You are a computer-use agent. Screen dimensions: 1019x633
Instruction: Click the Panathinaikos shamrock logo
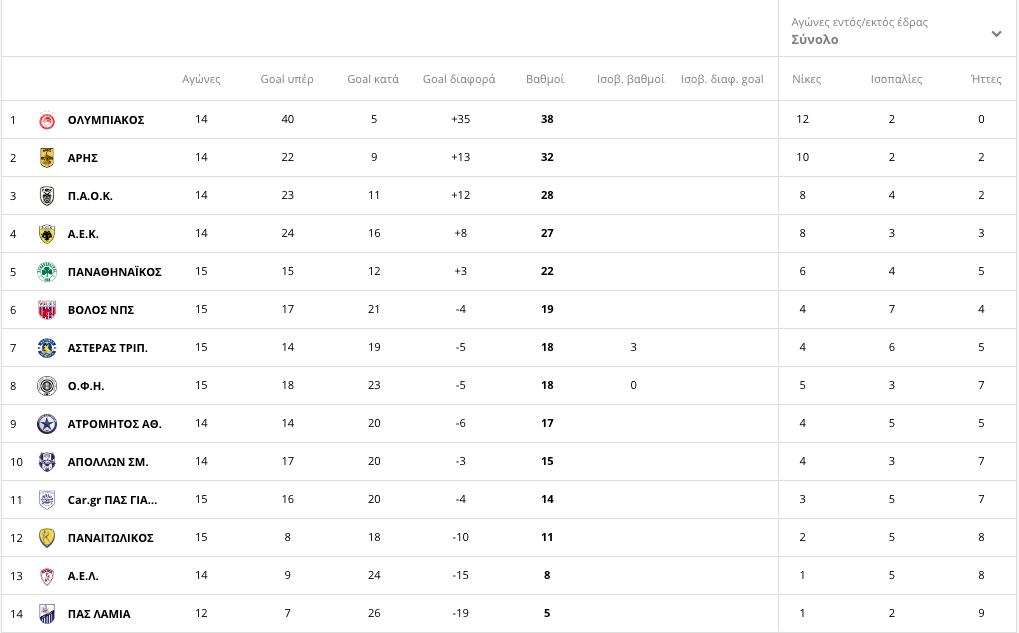click(47, 272)
